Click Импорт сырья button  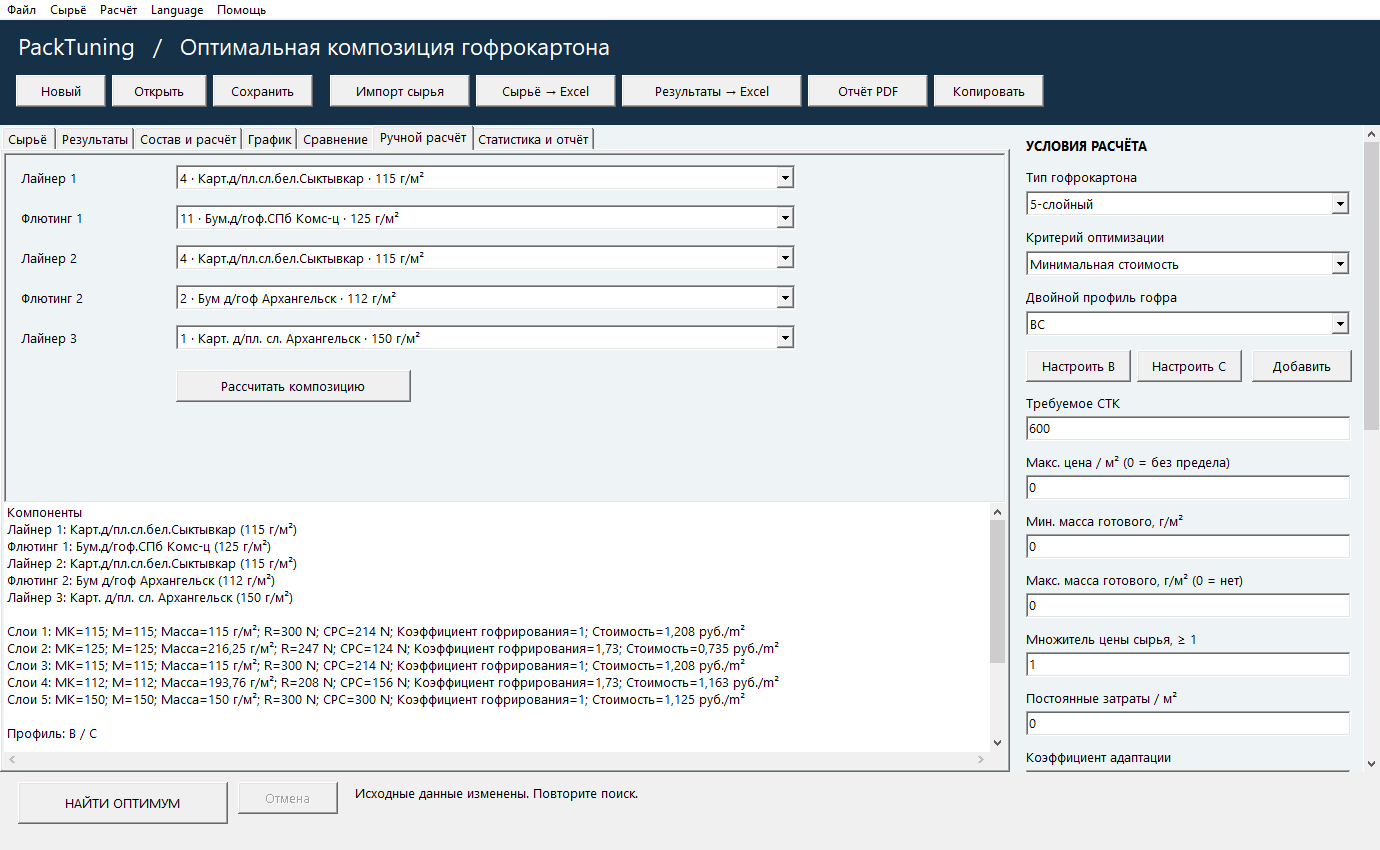(400, 91)
